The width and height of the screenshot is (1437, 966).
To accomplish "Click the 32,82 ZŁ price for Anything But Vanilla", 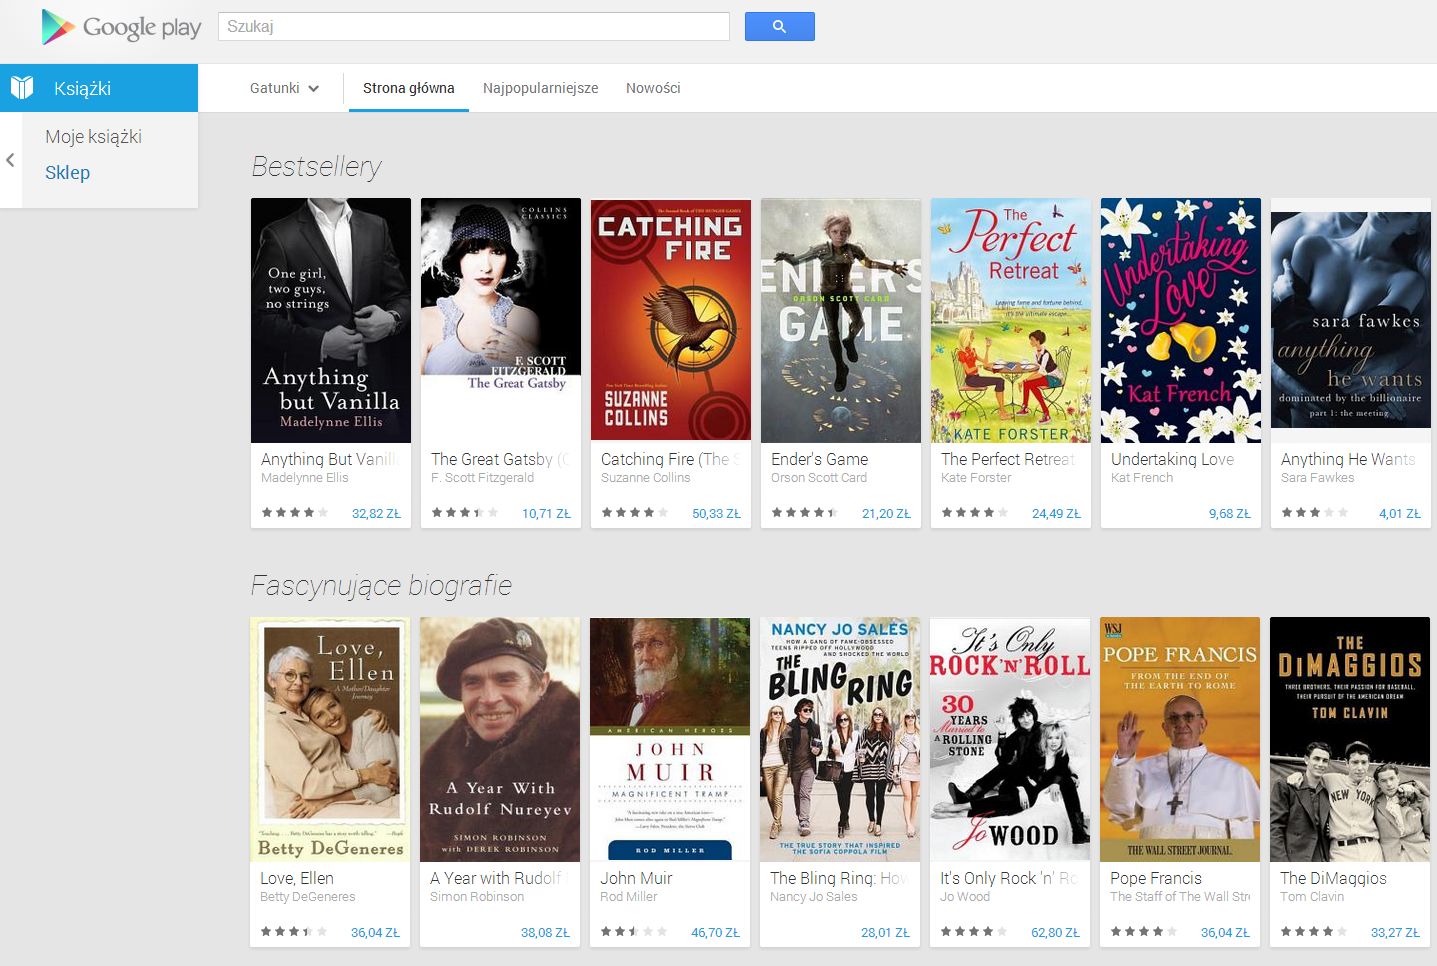I will click(376, 513).
